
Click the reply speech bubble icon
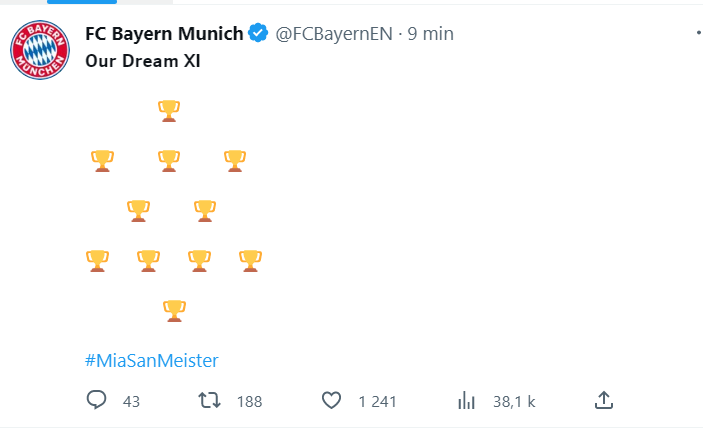pyautogui.click(x=97, y=401)
